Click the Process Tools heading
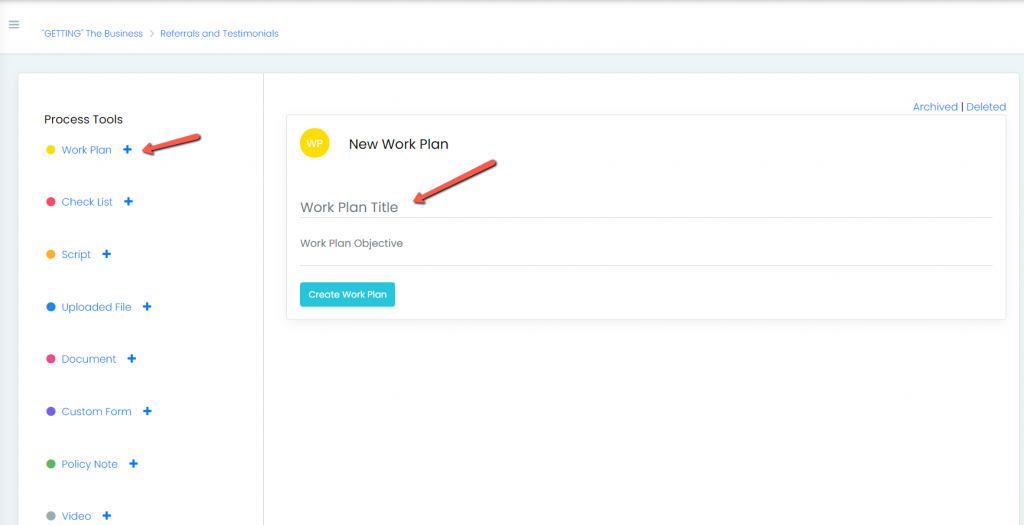Image resolution: width=1024 pixels, height=525 pixels. [x=84, y=119]
